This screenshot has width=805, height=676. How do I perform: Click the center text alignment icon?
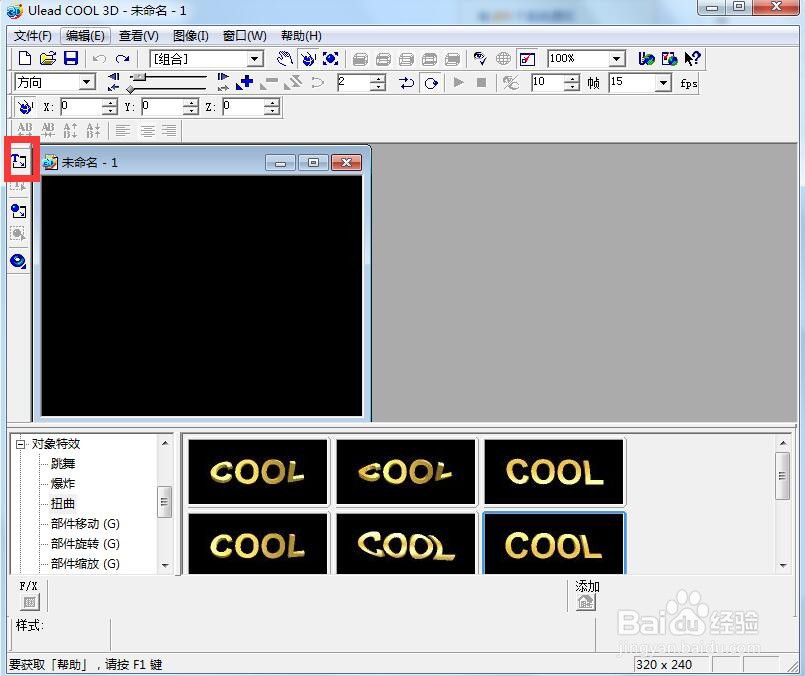tap(147, 130)
